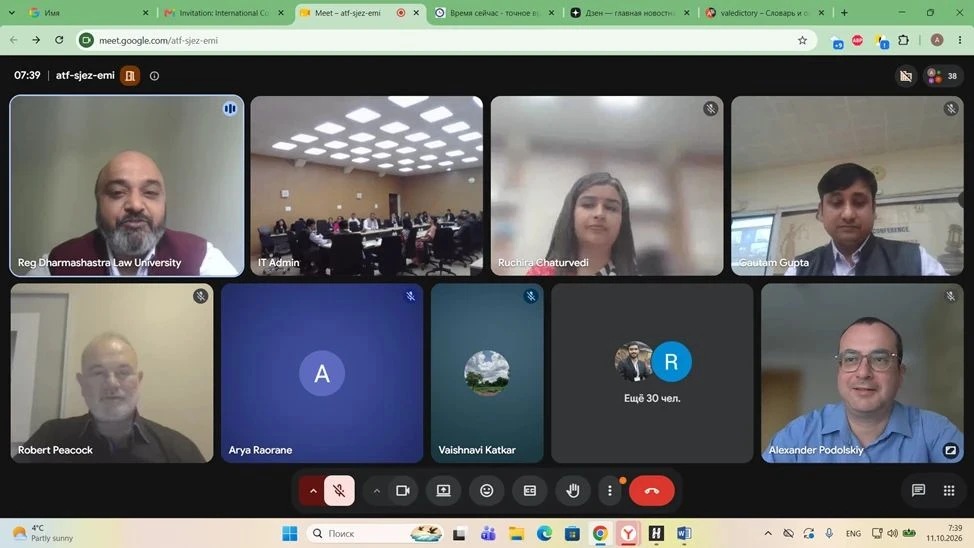974x548 pixels.
Task: Open Yandex Browser from the taskbar
Action: [628, 533]
